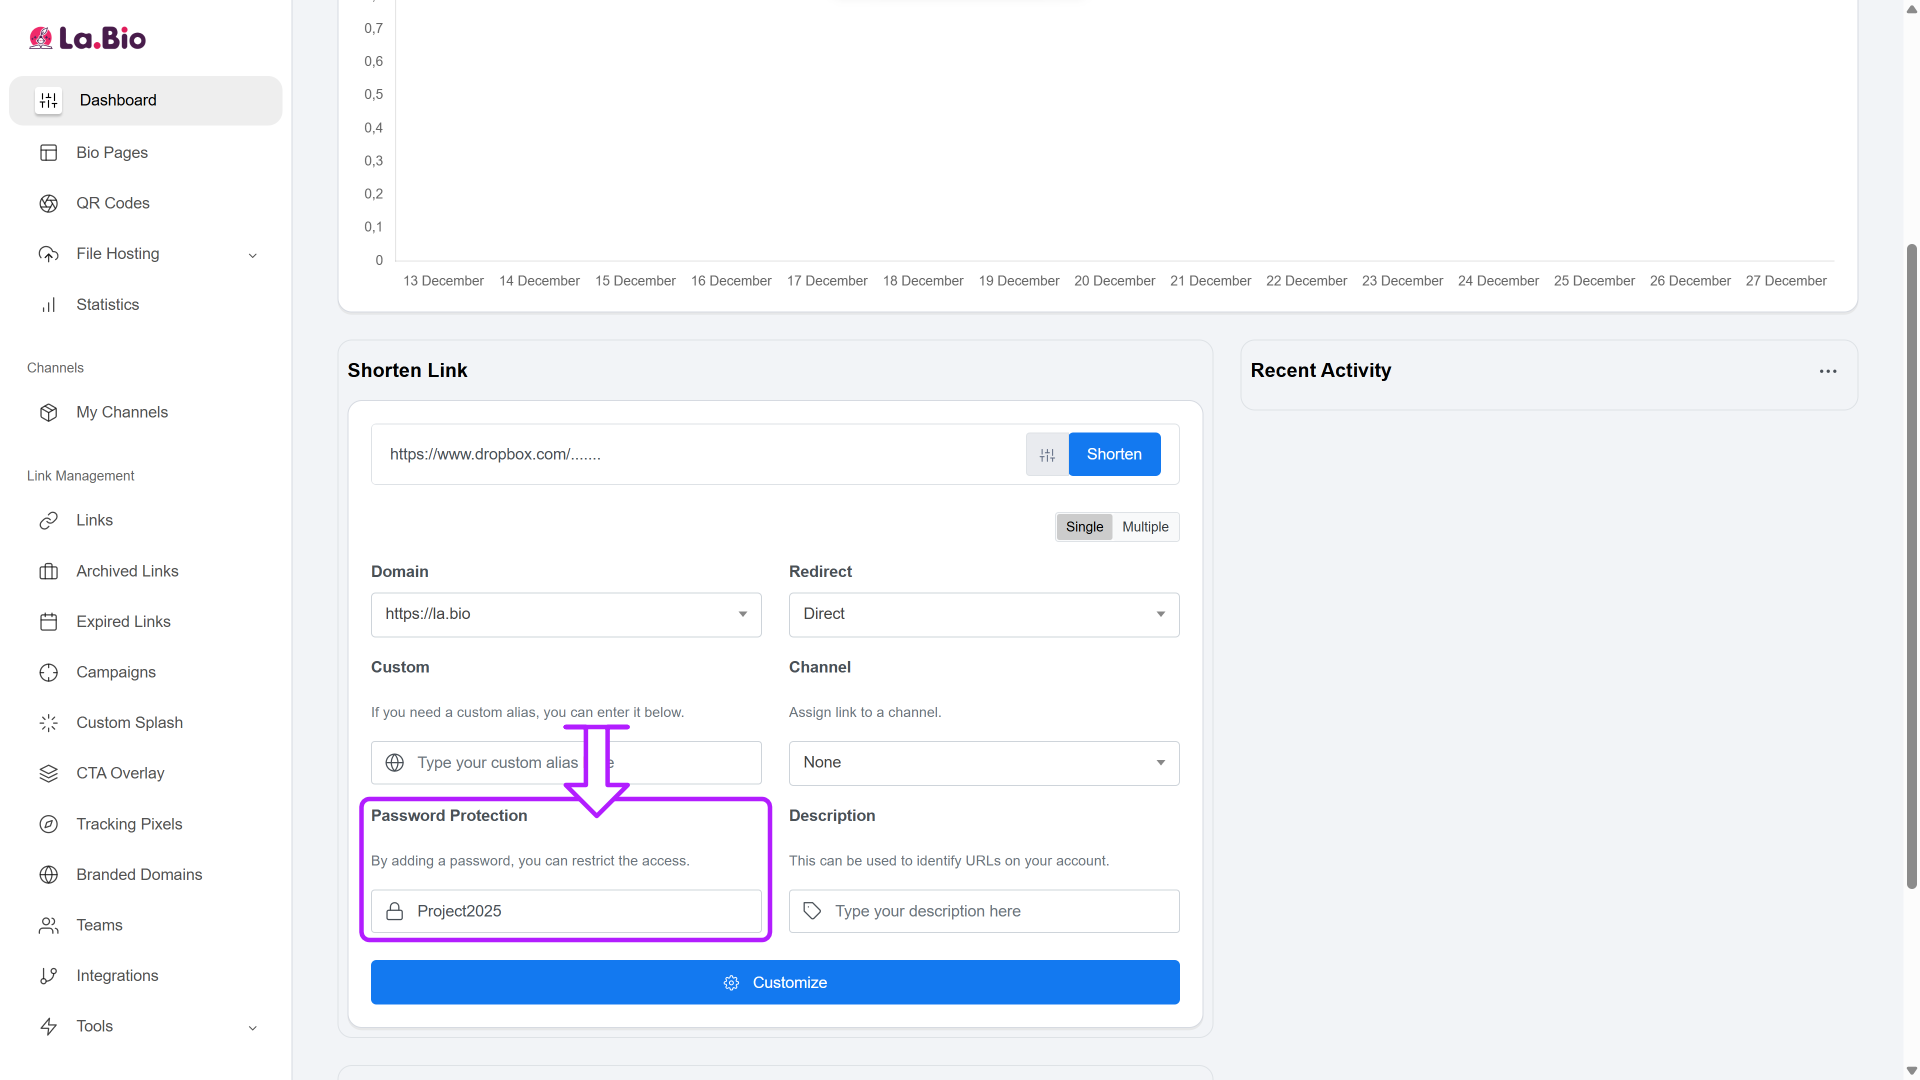This screenshot has height=1080, width=1920.
Task: Click the CTA Overlay layers icon
Action: point(48,774)
